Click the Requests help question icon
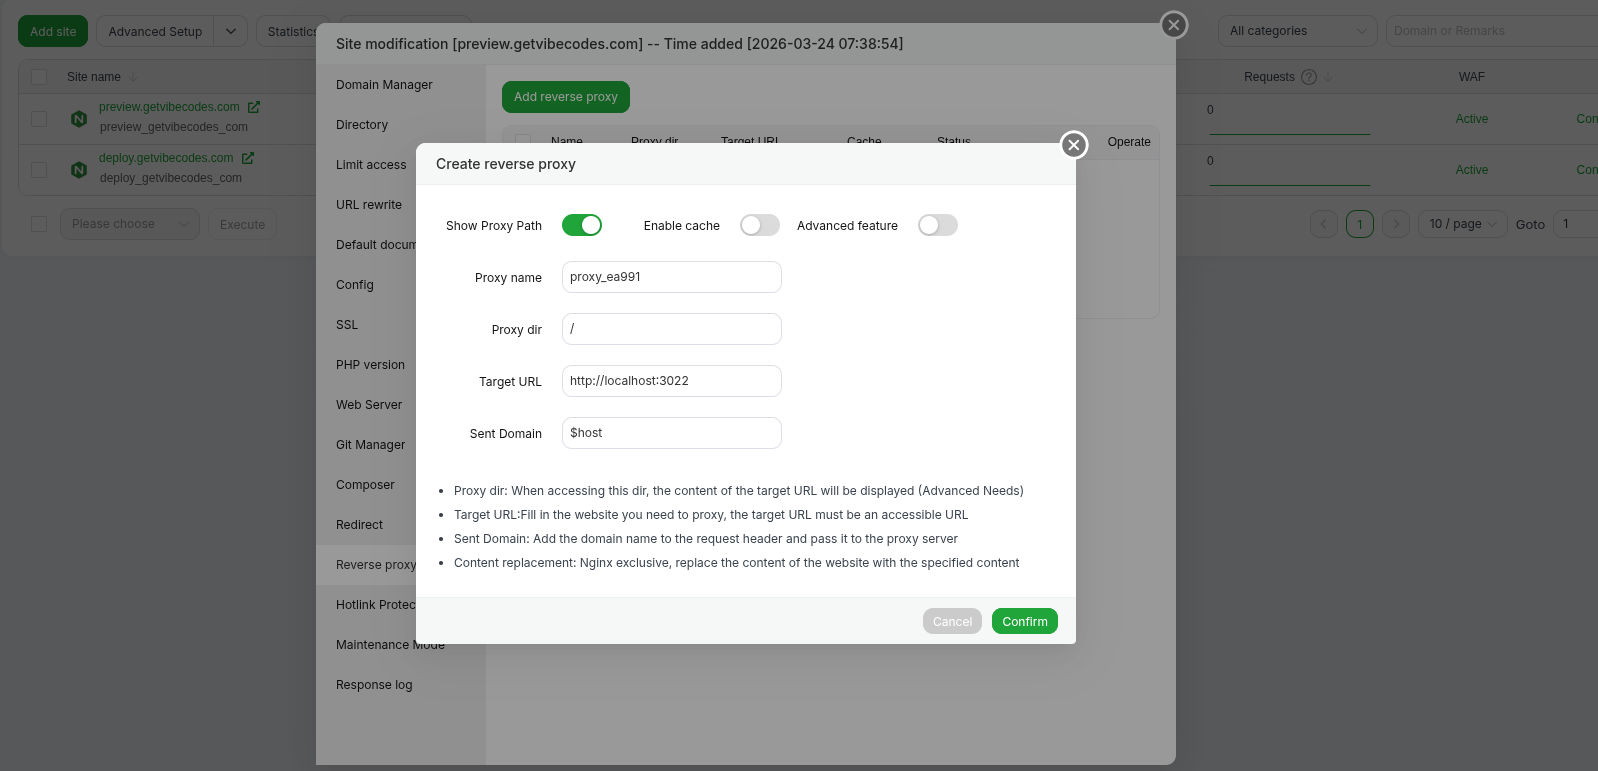1598x771 pixels. 1309,77
